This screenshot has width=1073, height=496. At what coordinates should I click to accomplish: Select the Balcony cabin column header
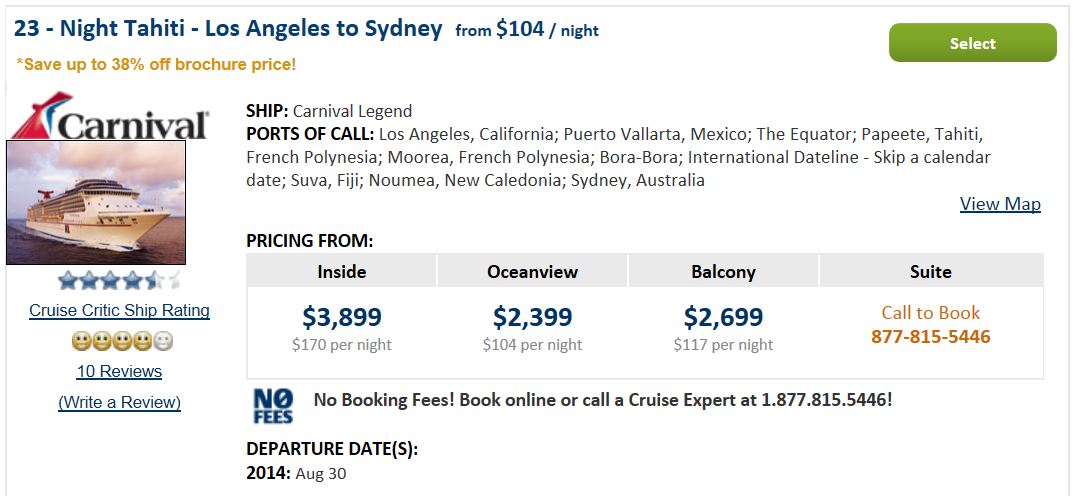tap(723, 272)
